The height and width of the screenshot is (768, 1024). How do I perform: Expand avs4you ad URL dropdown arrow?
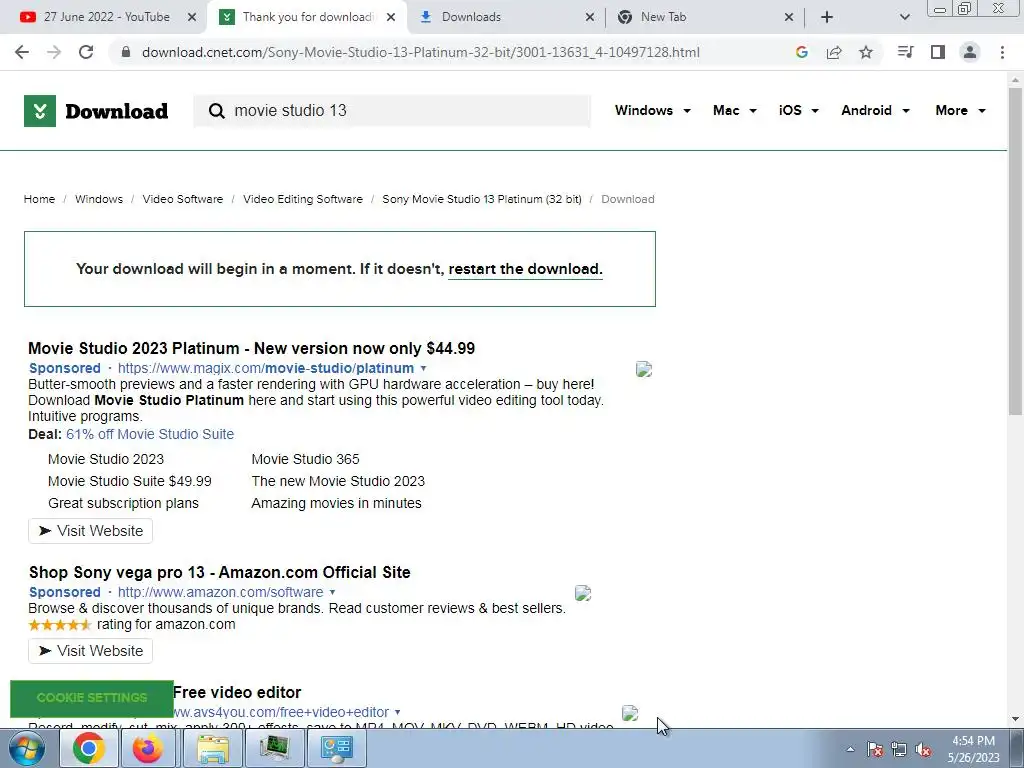[398, 712]
